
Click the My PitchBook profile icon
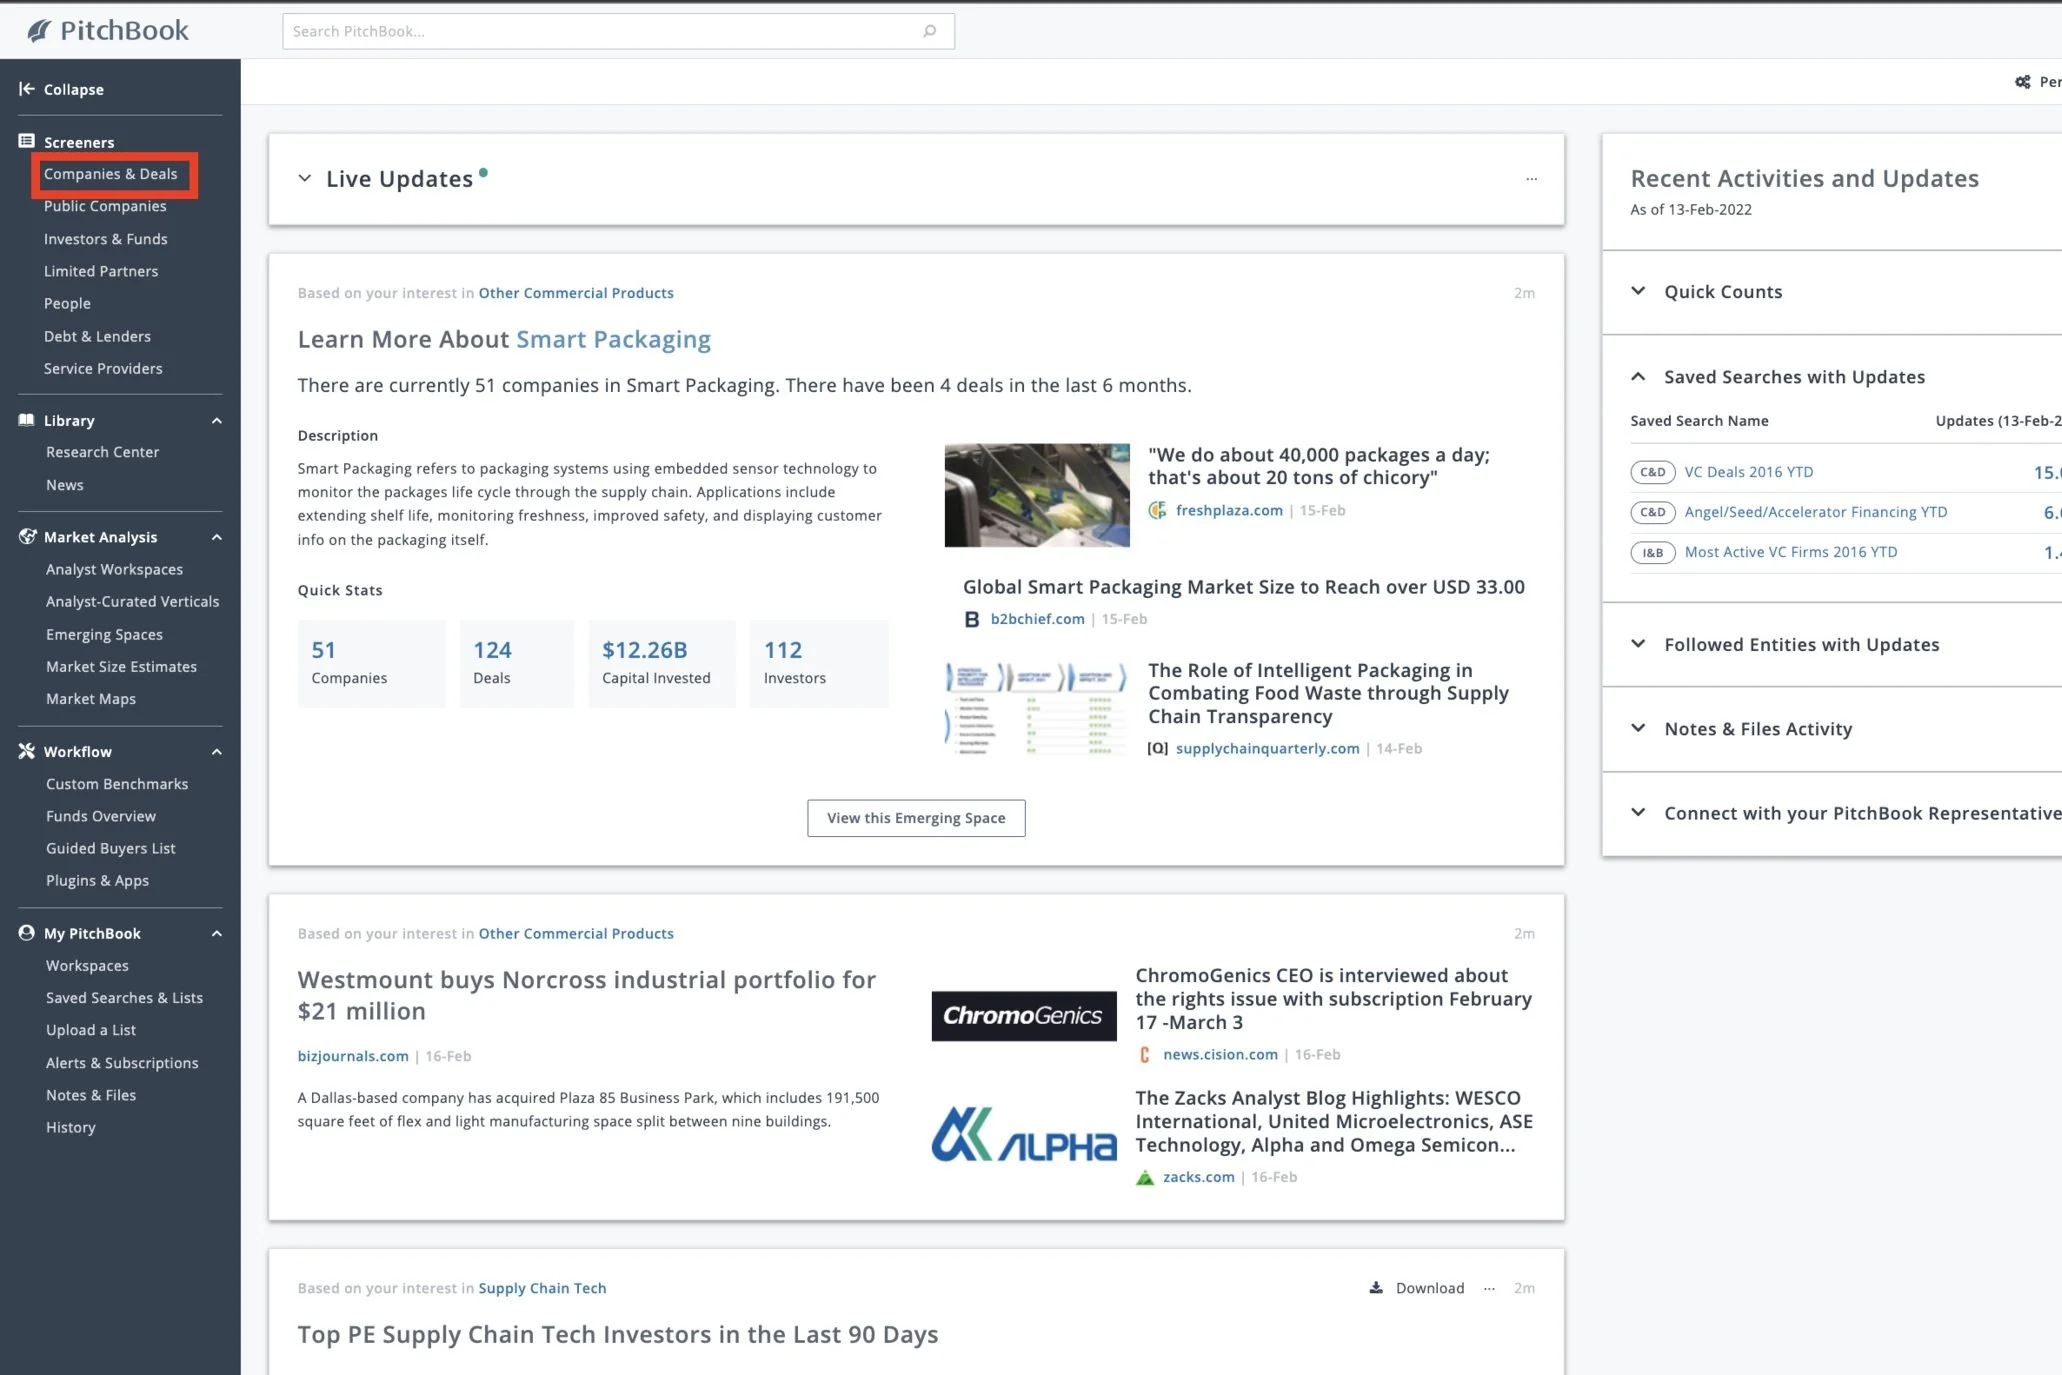pos(27,933)
